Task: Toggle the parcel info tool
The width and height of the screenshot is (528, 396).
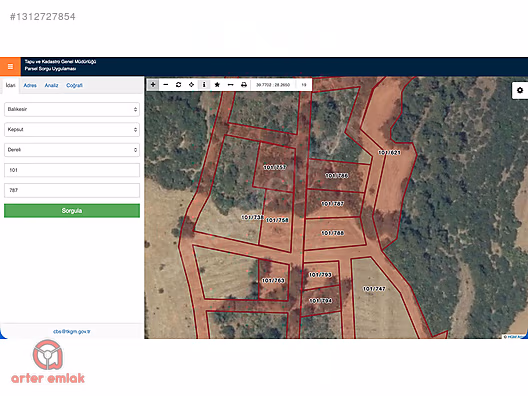Action: click(x=204, y=85)
